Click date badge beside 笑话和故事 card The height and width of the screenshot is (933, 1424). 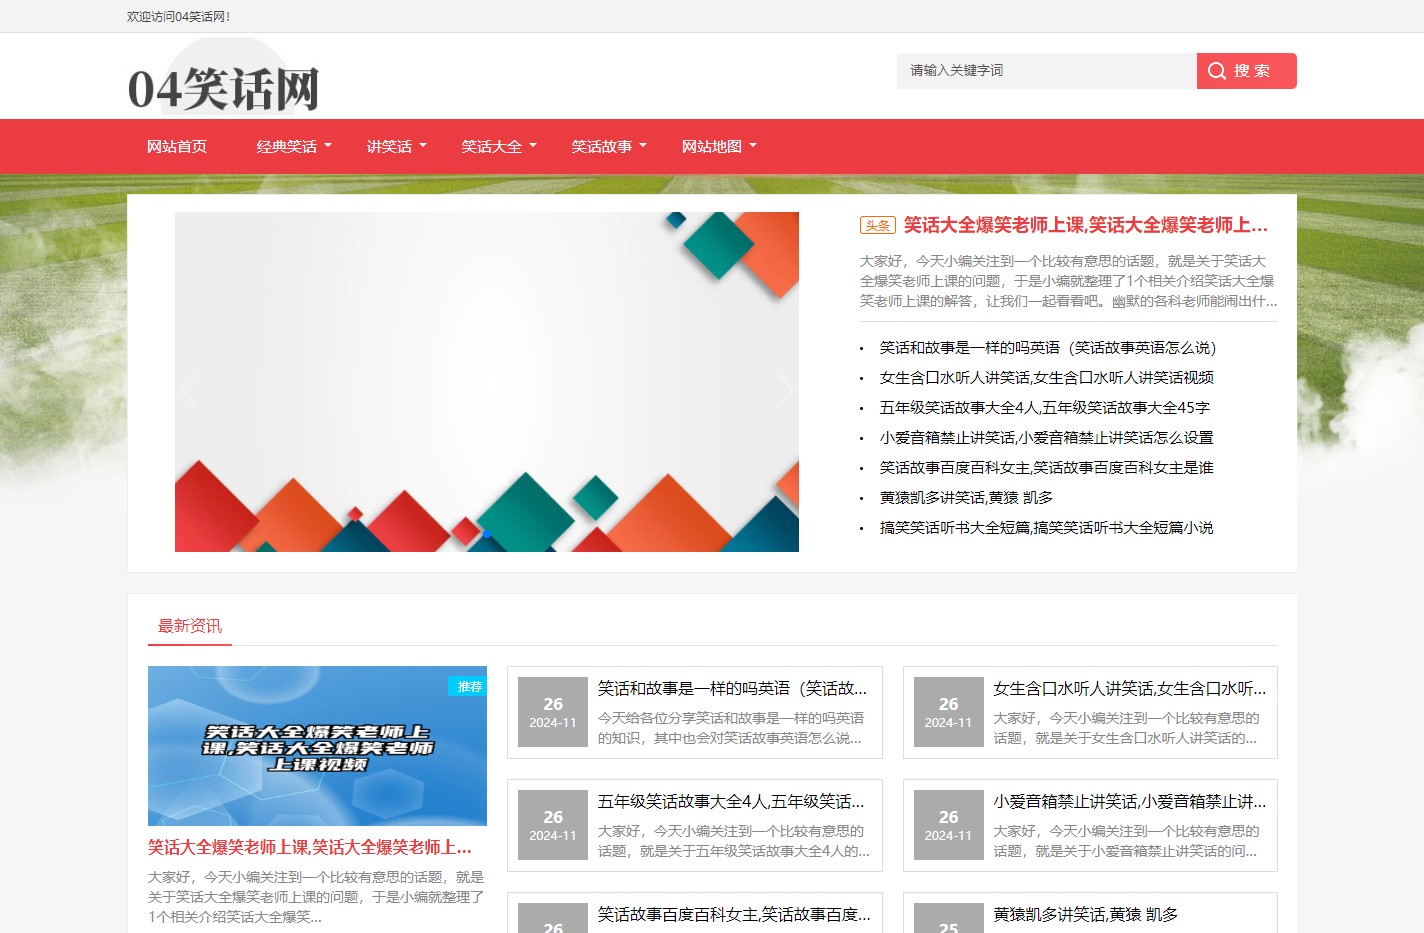[553, 712]
